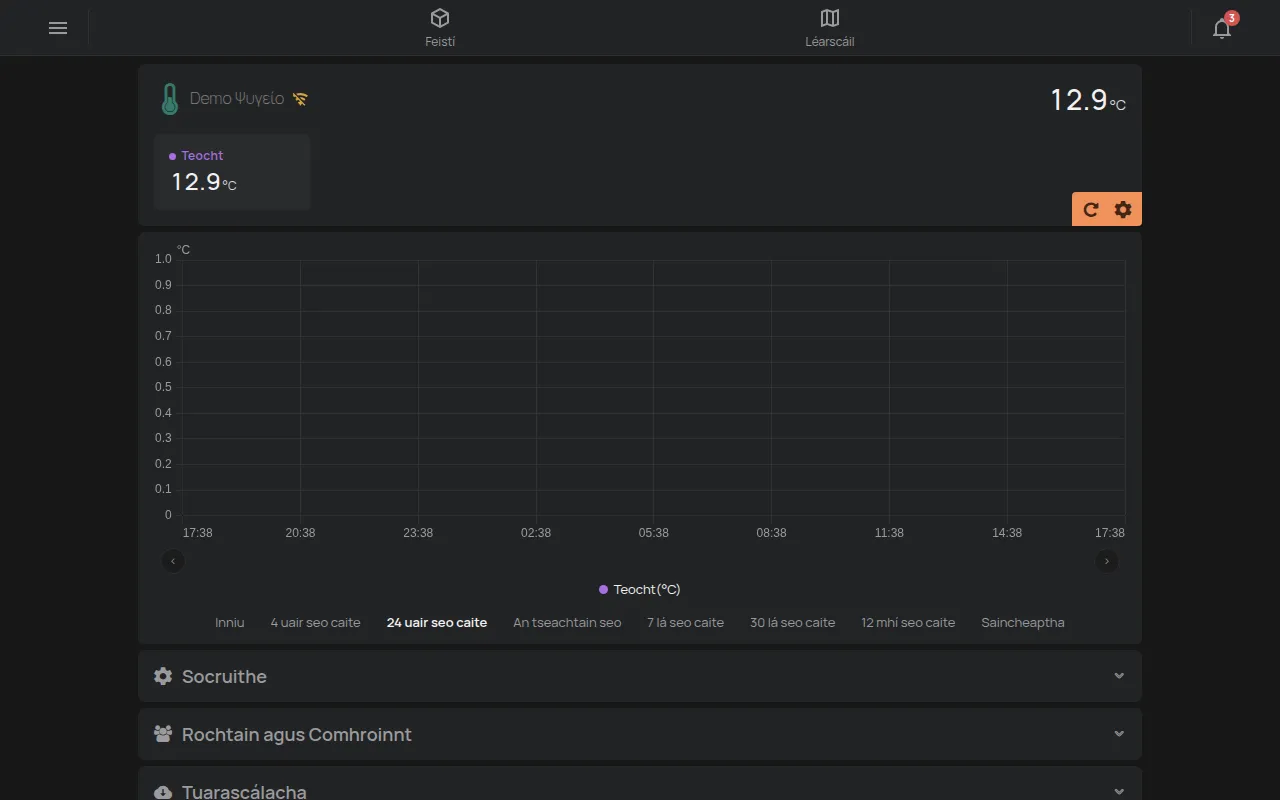Viewport: 1280px width, 800px height.
Task: Open the orange gear settings icon
Action: (x=1123, y=209)
